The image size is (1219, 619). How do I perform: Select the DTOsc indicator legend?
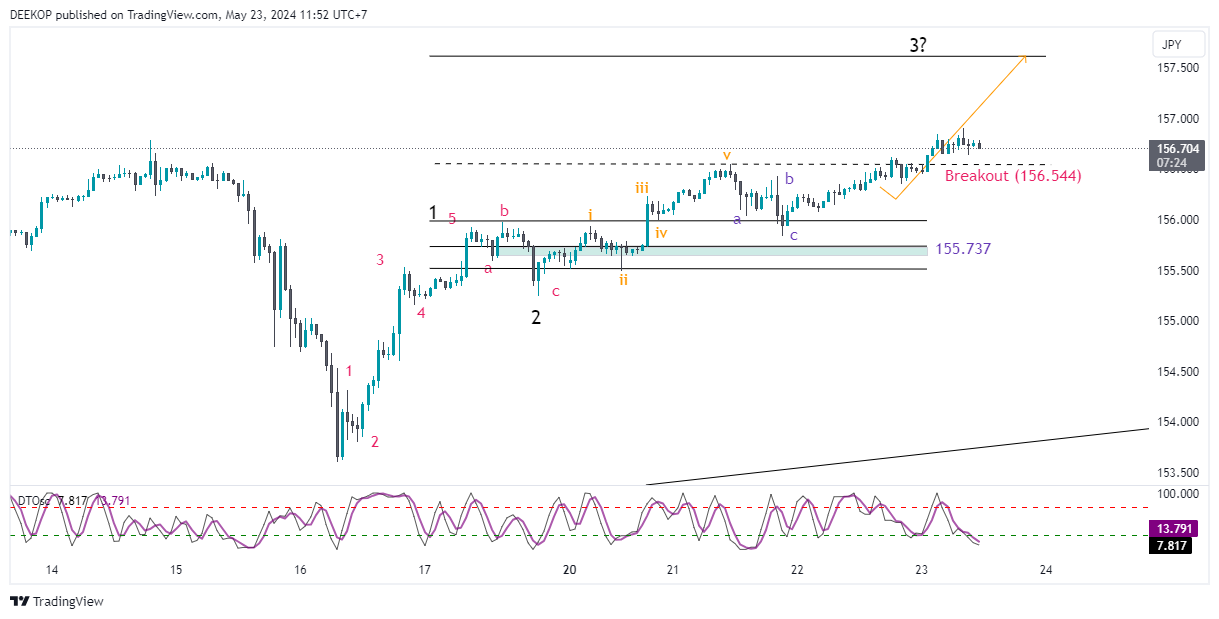click(x=35, y=501)
